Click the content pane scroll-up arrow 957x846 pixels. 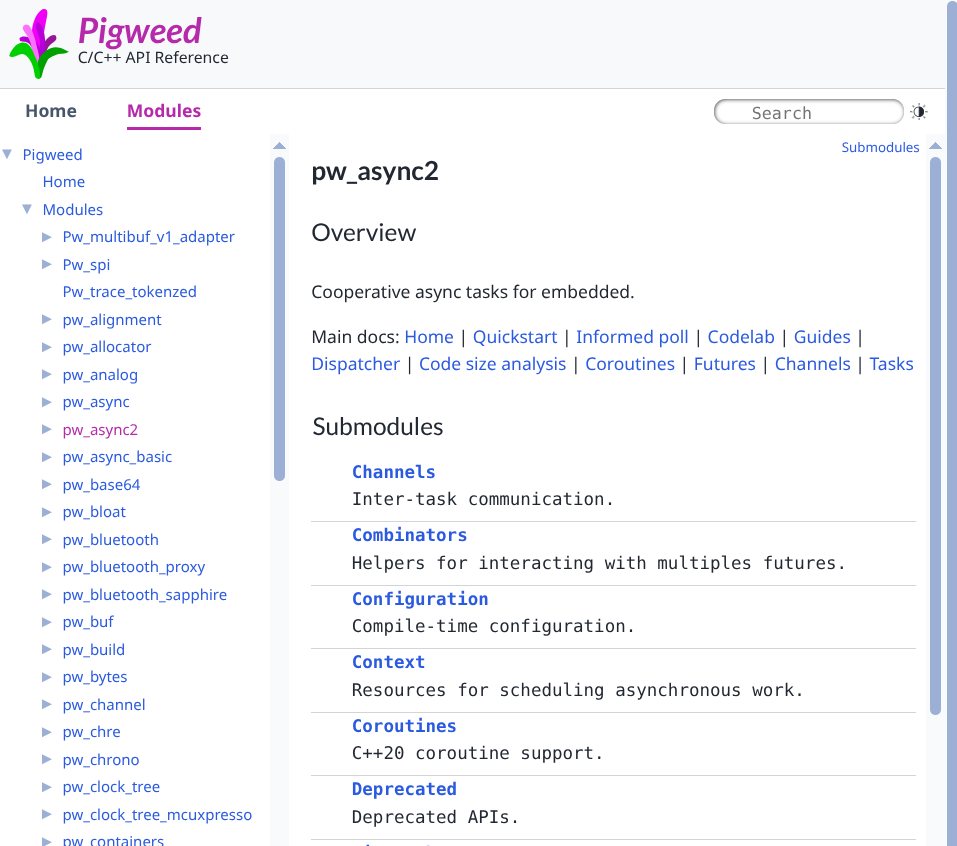pyautogui.click(x=936, y=146)
